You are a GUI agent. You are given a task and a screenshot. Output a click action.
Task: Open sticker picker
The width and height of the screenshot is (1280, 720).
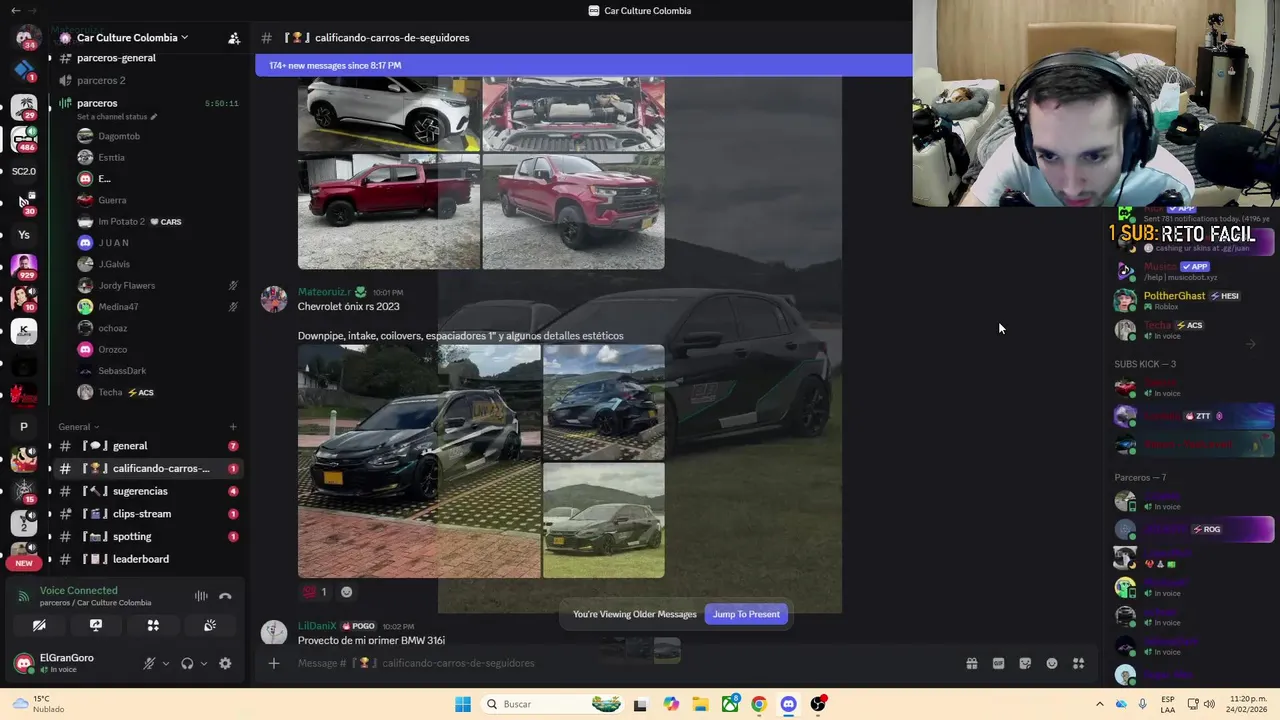tap(1025, 663)
